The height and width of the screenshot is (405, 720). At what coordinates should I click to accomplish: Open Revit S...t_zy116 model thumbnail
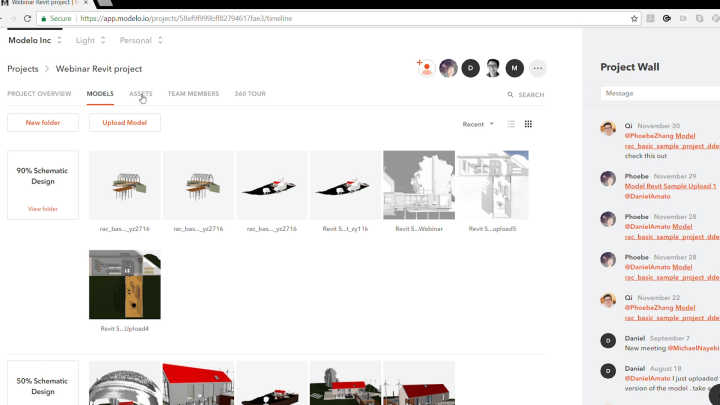coord(345,185)
